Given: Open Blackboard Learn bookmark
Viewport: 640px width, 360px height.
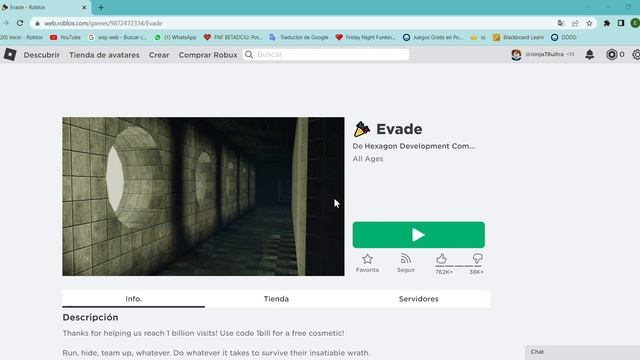Looking at the screenshot, I should [x=518, y=37].
